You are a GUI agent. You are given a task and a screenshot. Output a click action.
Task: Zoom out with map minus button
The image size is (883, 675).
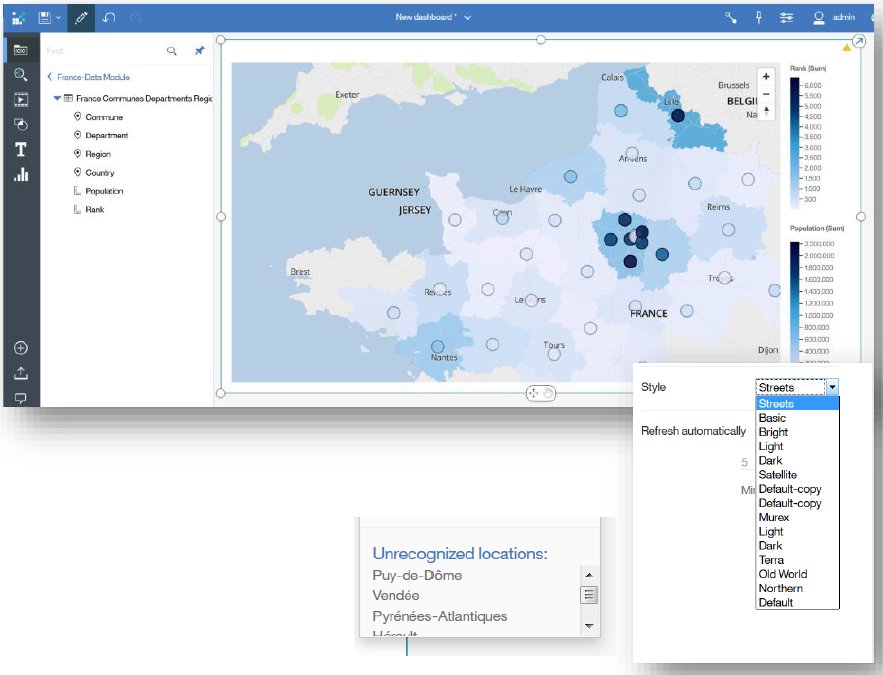pos(766,93)
